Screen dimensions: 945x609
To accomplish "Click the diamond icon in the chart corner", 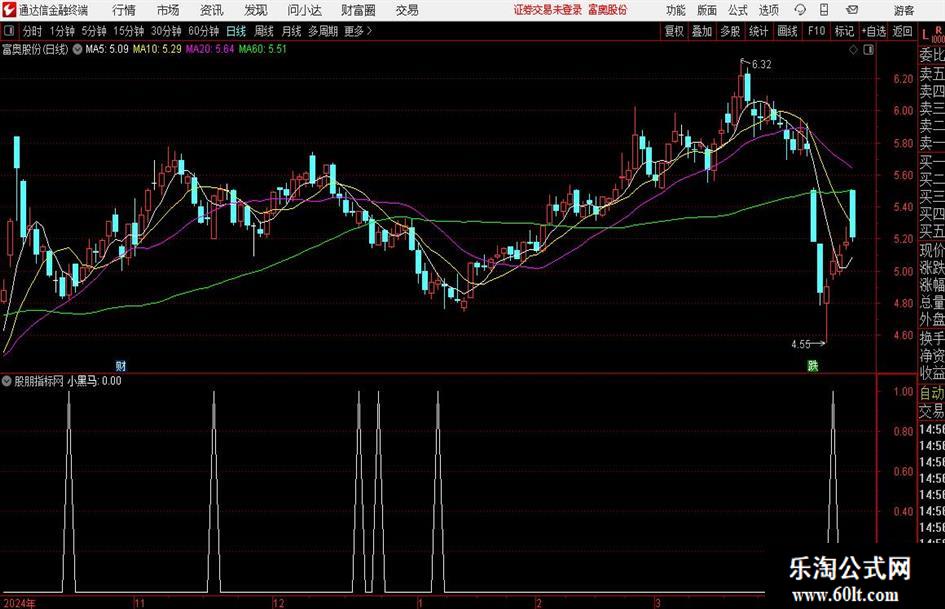I will click(x=853, y=50).
